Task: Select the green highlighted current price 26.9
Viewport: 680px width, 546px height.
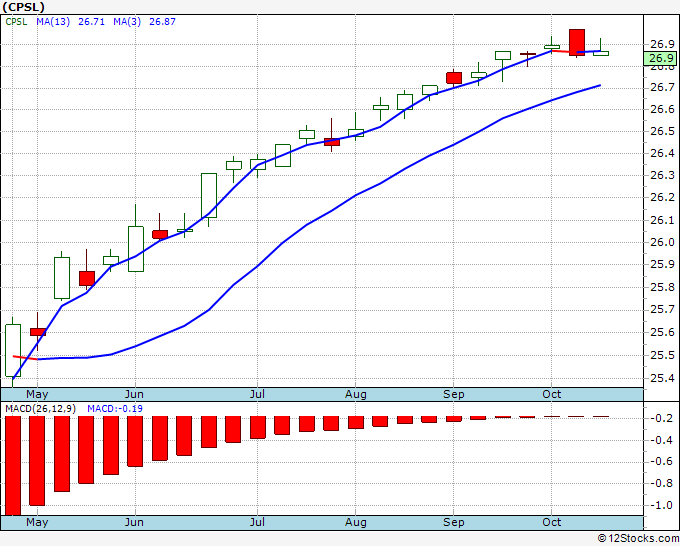Action: (x=660, y=58)
